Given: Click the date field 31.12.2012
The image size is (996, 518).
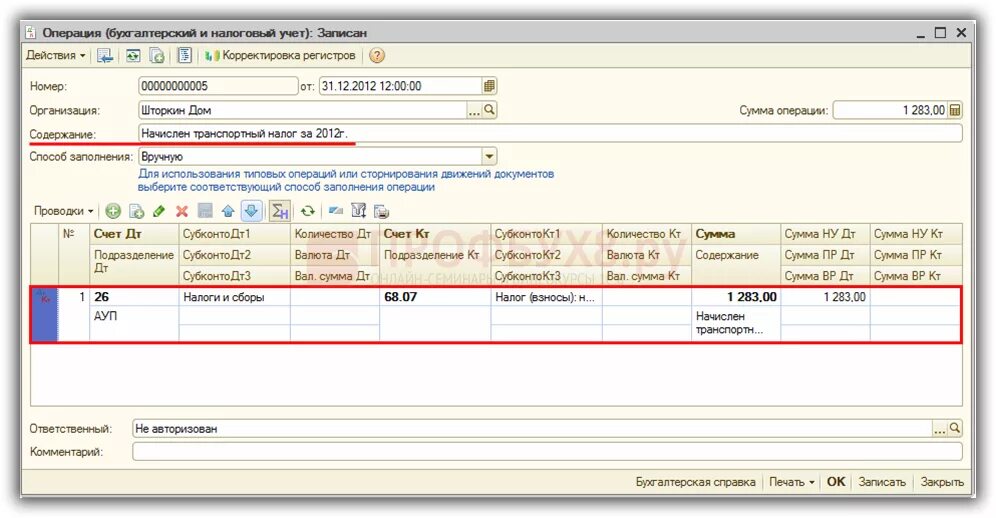Looking at the screenshot, I should tap(400, 86).
